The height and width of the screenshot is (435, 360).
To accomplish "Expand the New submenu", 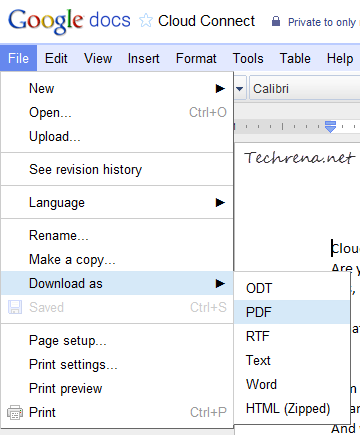I will (x=117, y=89).
